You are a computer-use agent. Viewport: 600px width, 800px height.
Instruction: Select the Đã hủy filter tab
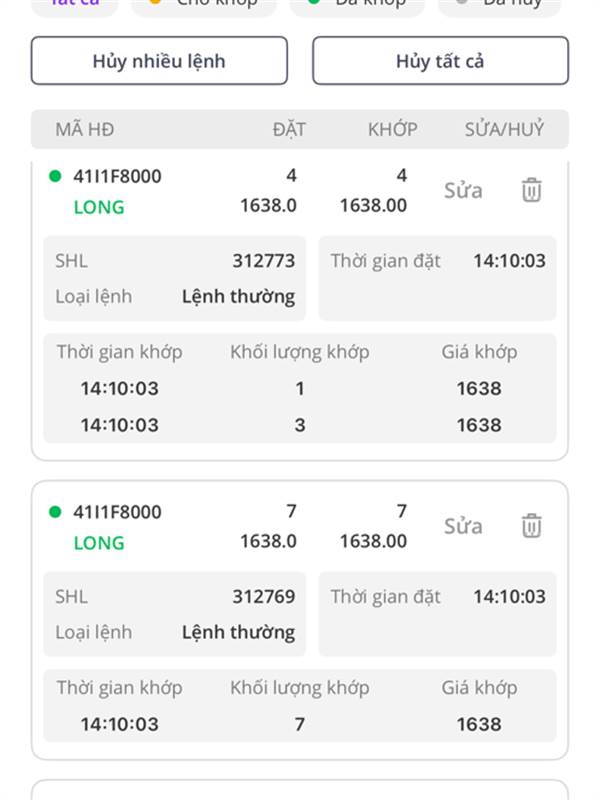[500, 5]
